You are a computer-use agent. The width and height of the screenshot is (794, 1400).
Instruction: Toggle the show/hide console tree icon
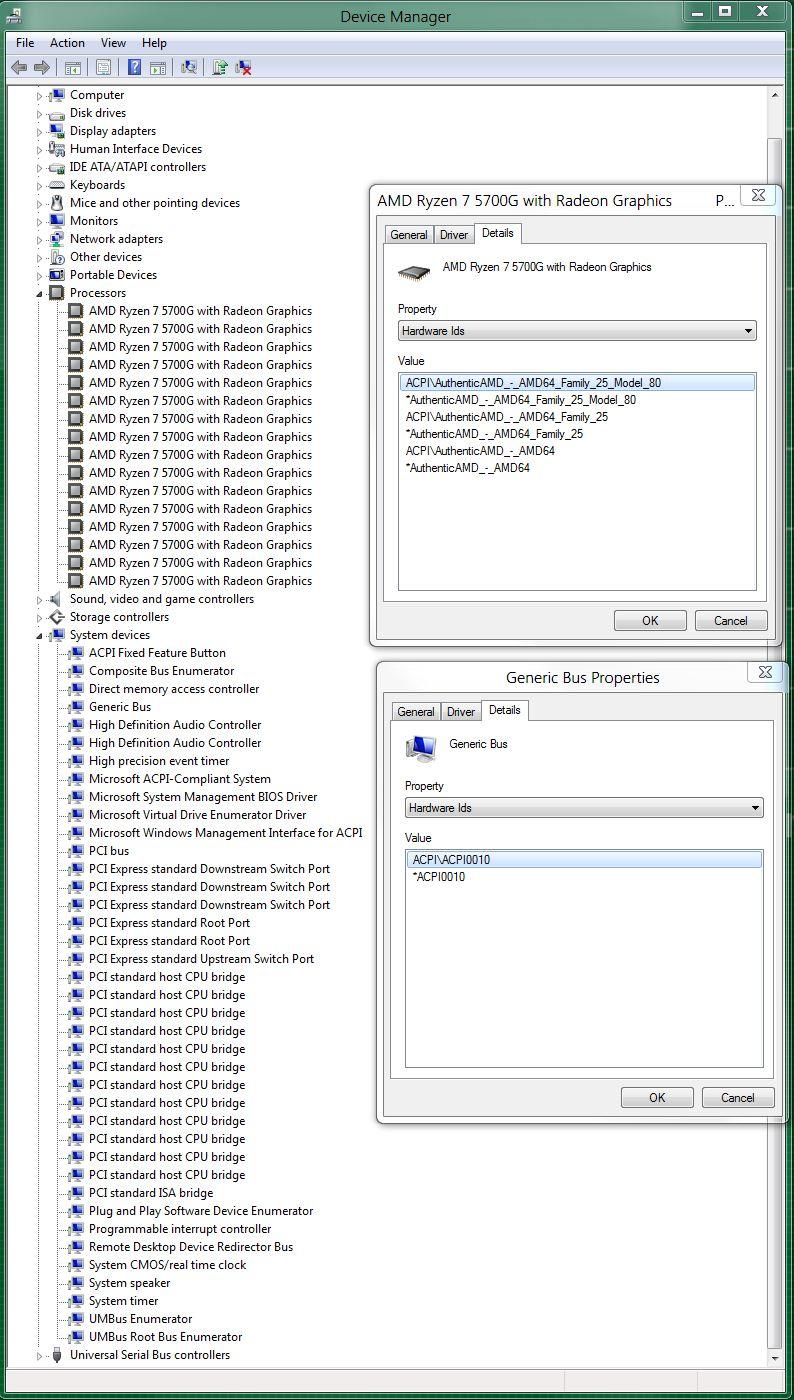pyautogui.click(x=72, y=67)
